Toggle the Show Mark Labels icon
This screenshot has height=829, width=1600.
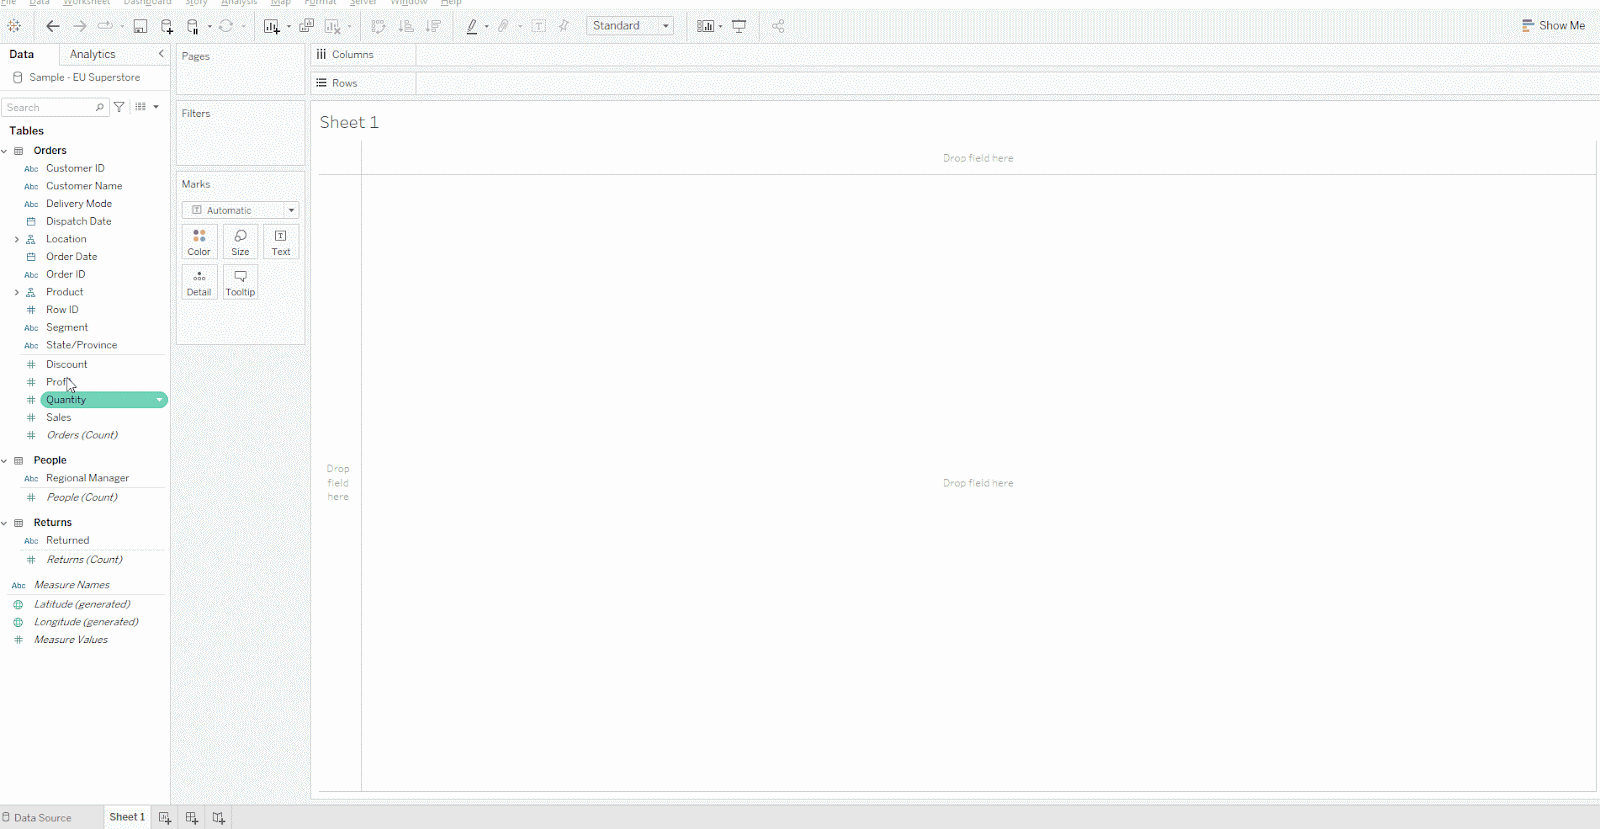539,26
